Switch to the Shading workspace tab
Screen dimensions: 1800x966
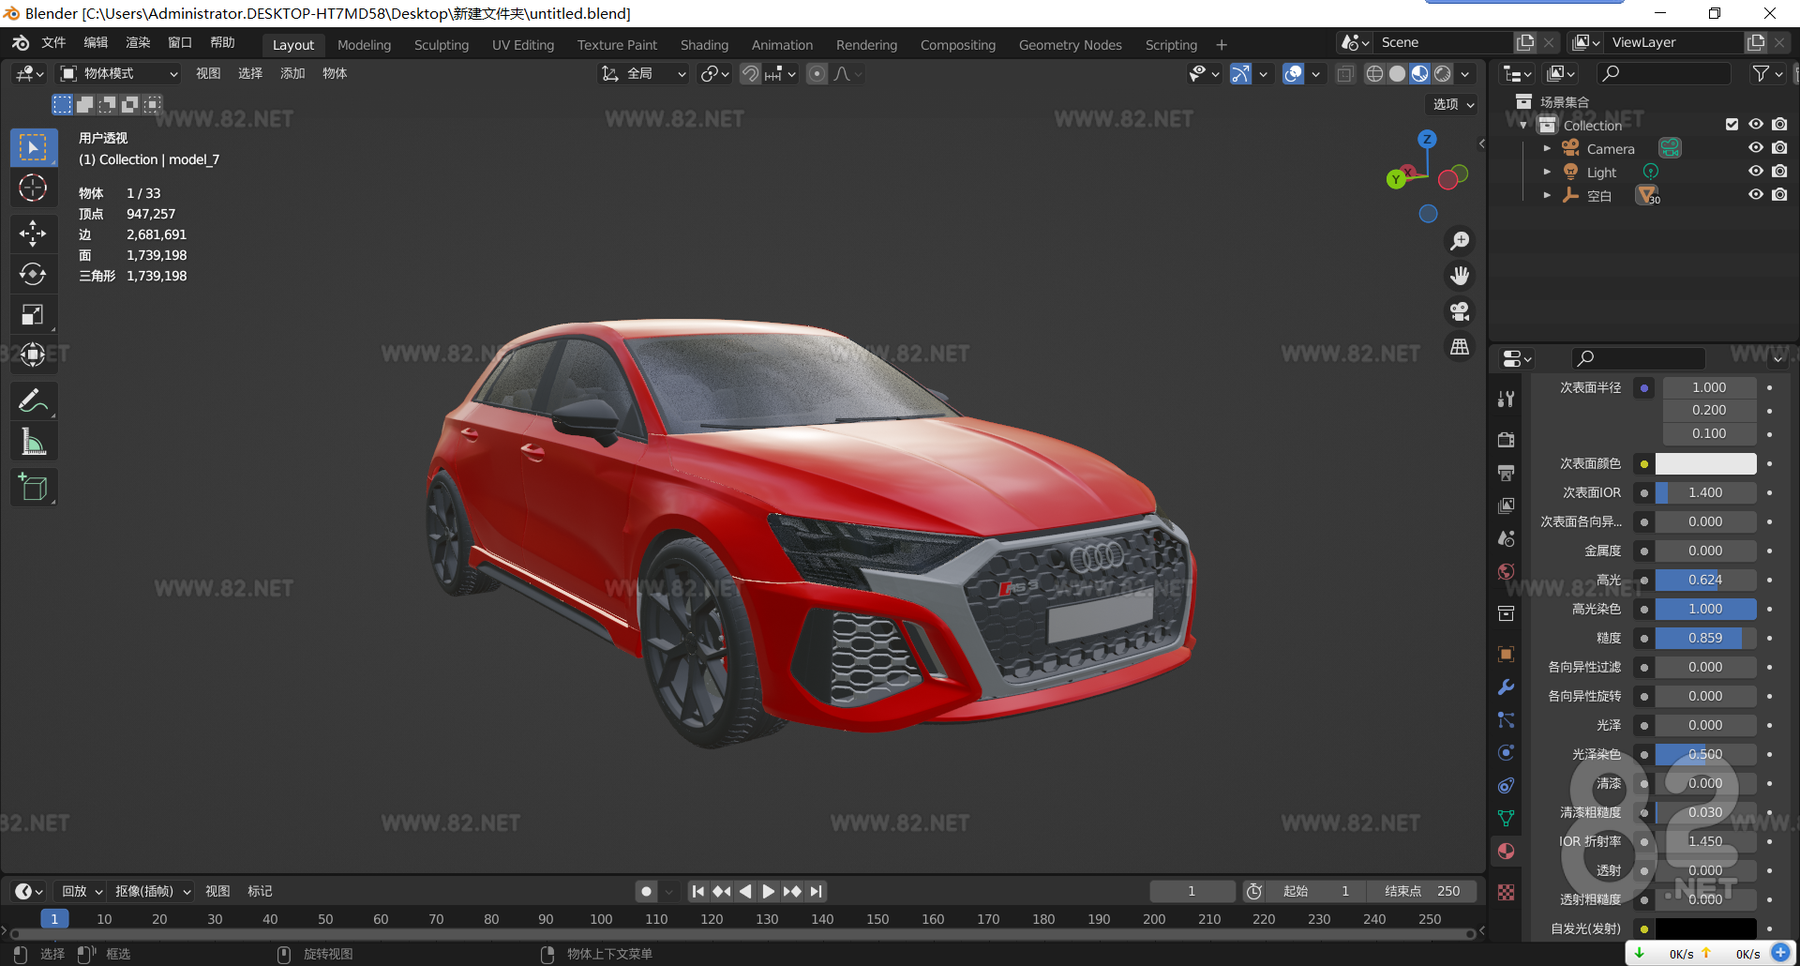704,44
